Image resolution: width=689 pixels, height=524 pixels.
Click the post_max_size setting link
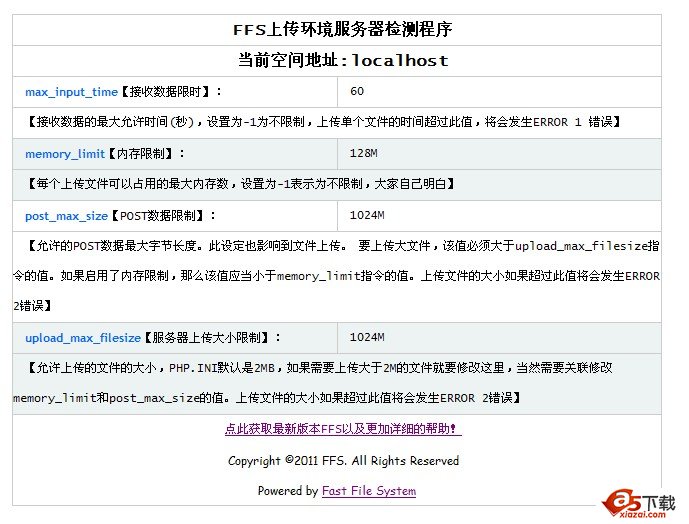[x=66, y=216]
